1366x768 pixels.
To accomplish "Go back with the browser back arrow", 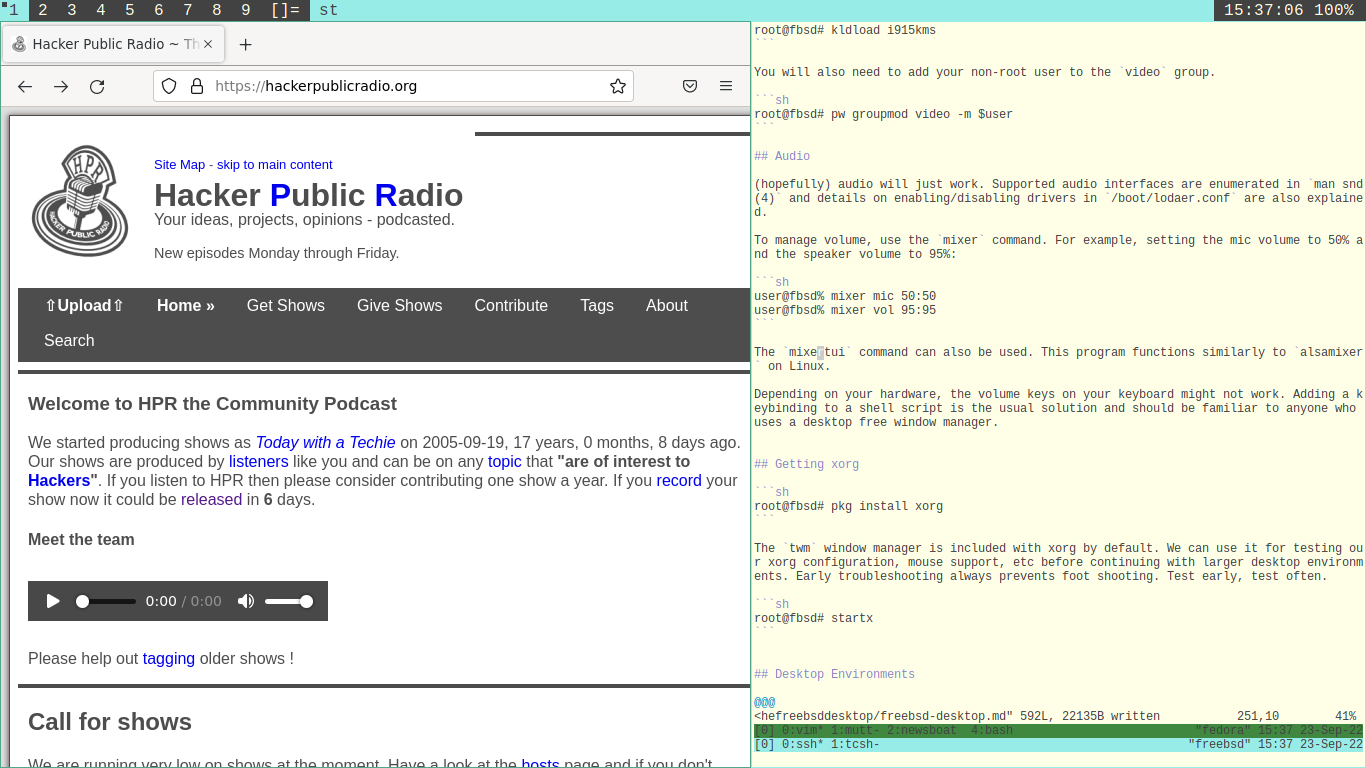I will [25, 87].
